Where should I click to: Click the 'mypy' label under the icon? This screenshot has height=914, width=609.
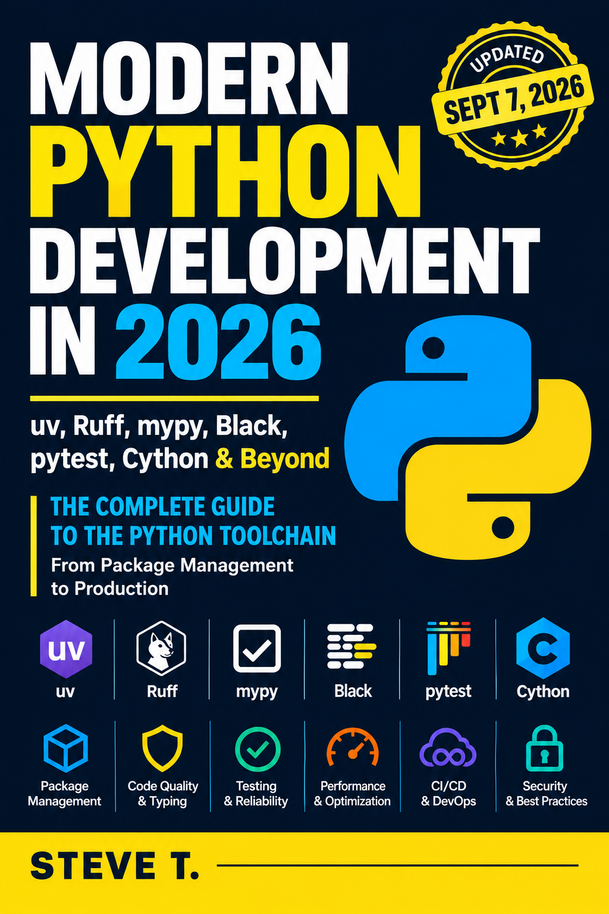point(257,692)
